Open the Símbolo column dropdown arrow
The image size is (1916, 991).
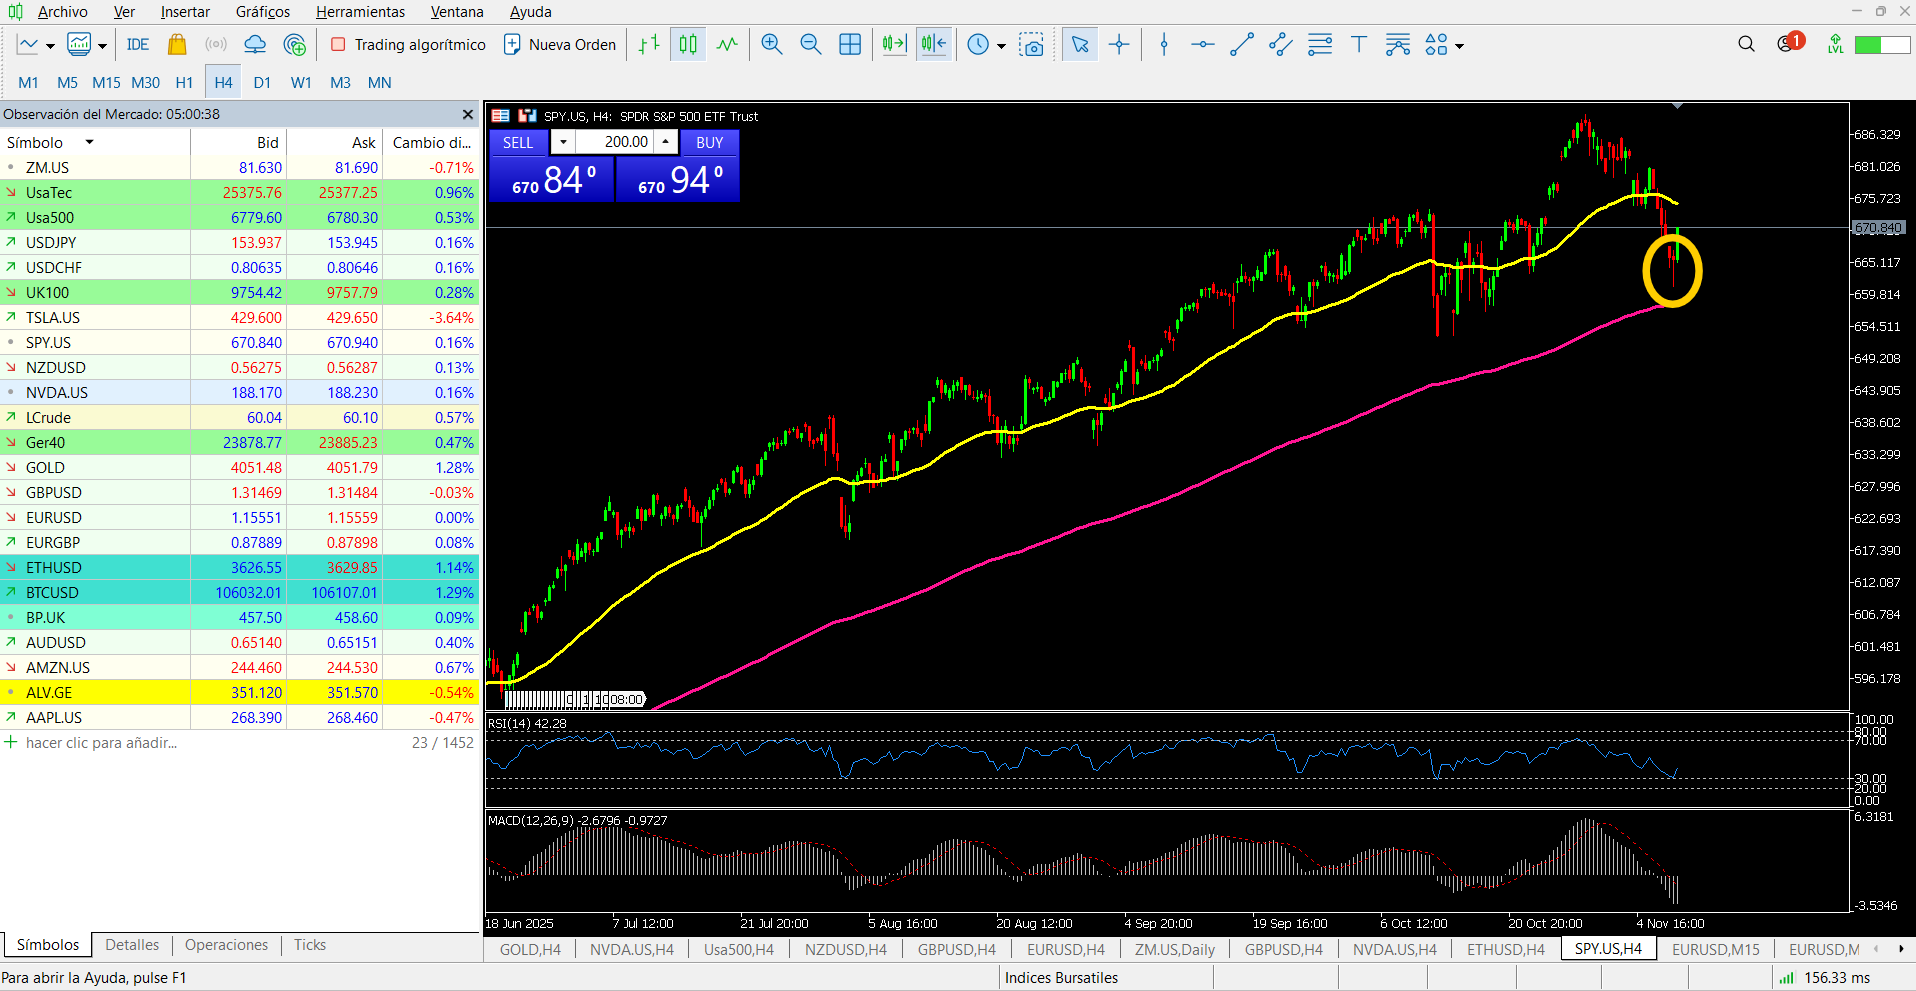[89, 142]
